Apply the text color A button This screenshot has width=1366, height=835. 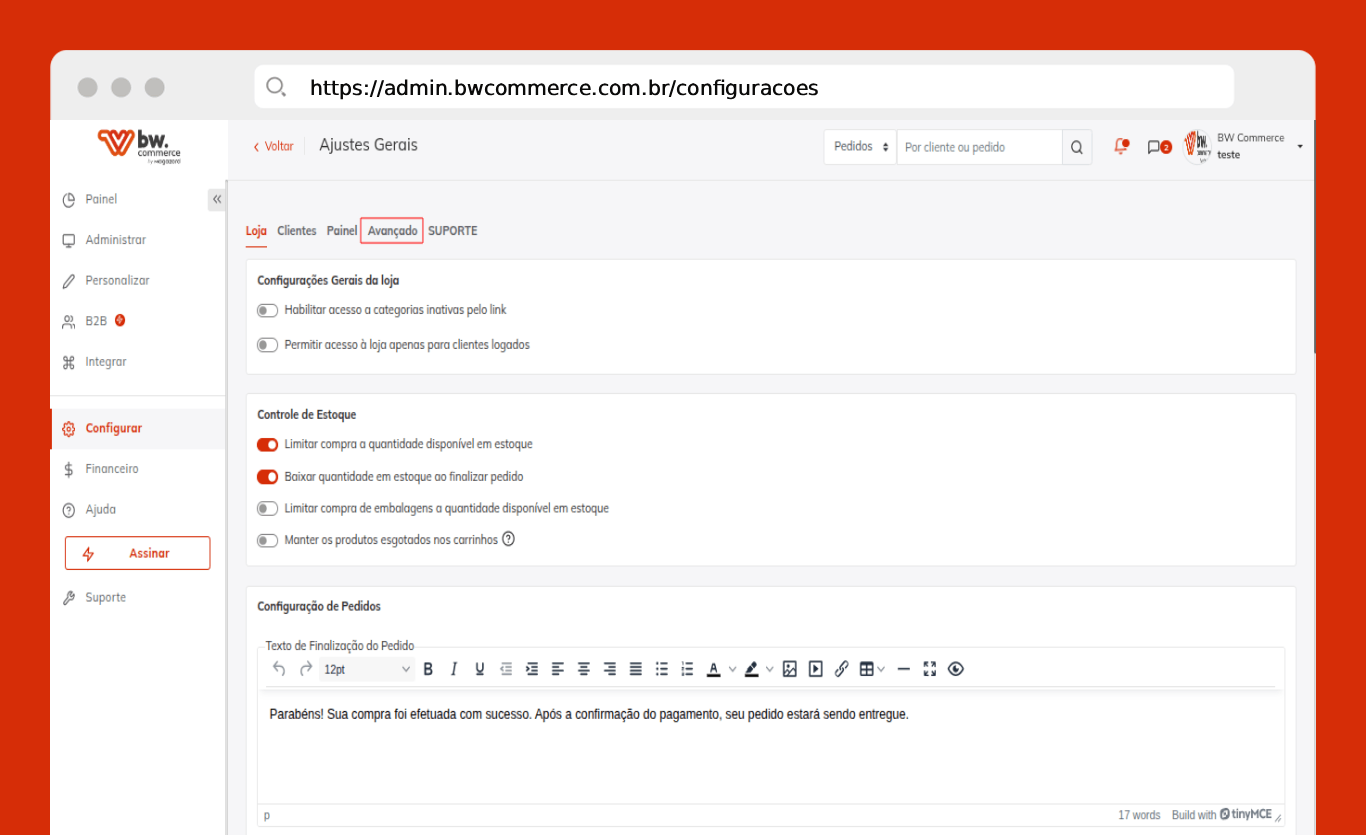coord(714,669)
